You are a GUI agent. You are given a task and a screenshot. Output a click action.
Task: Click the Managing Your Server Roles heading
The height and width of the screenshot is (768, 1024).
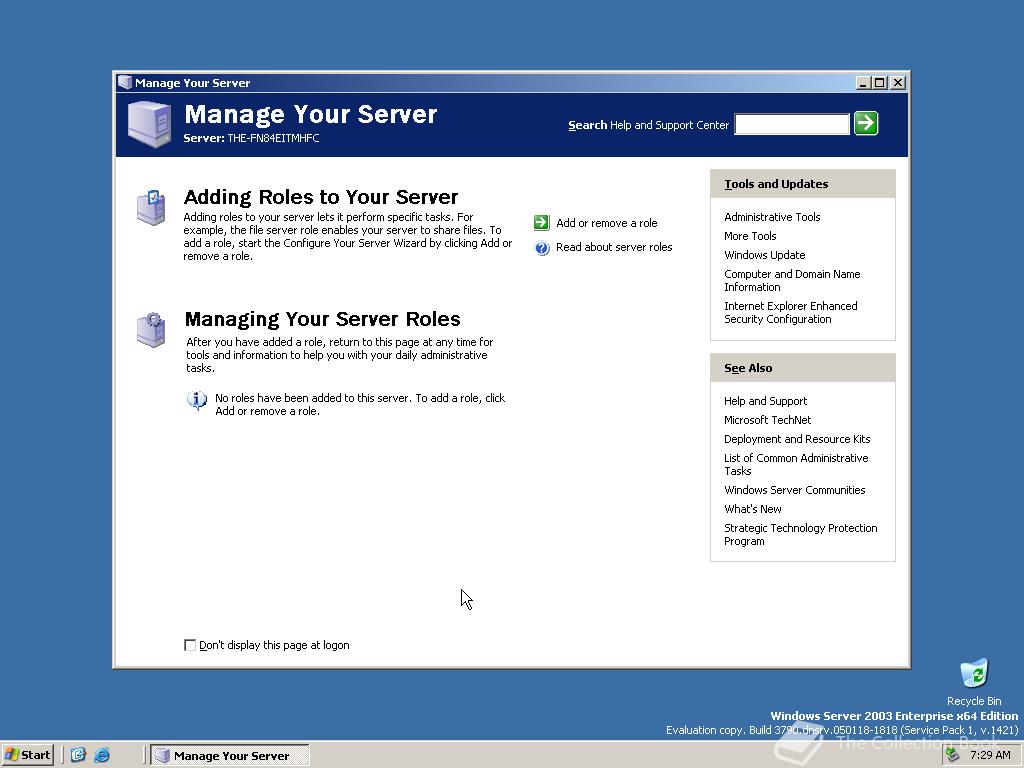[x=323, y=319]
